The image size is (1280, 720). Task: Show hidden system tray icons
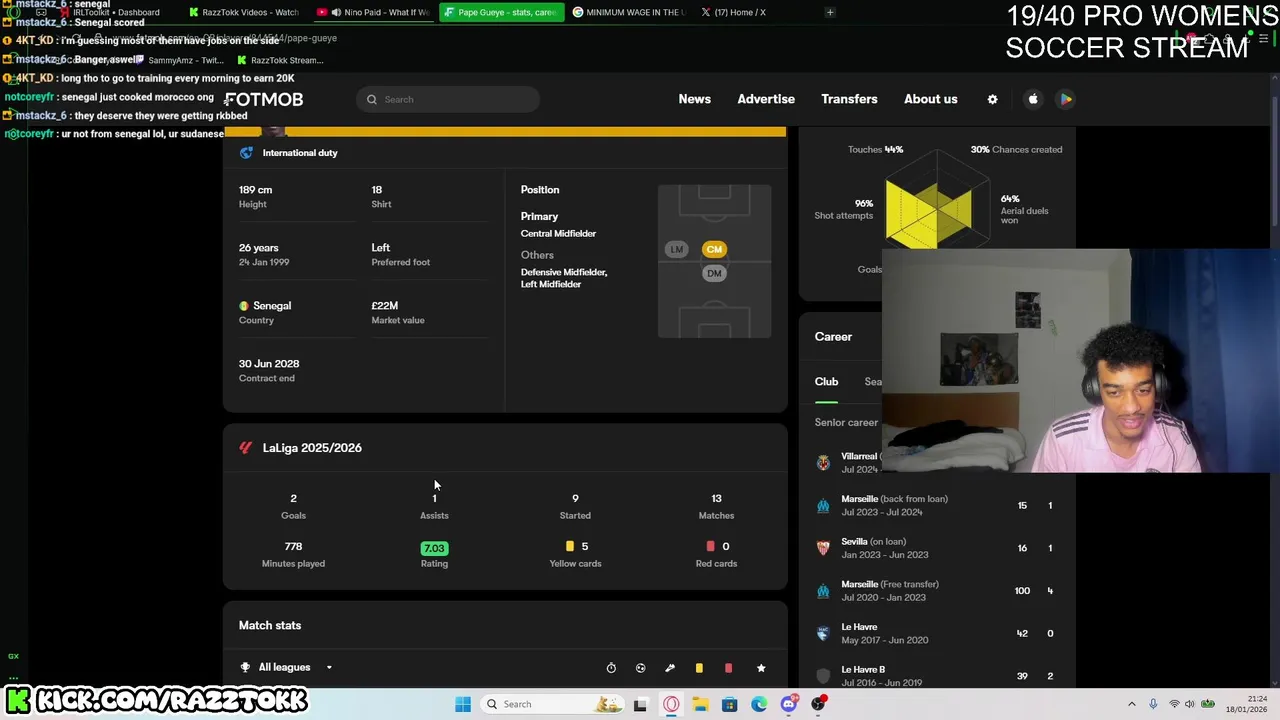1132,704
